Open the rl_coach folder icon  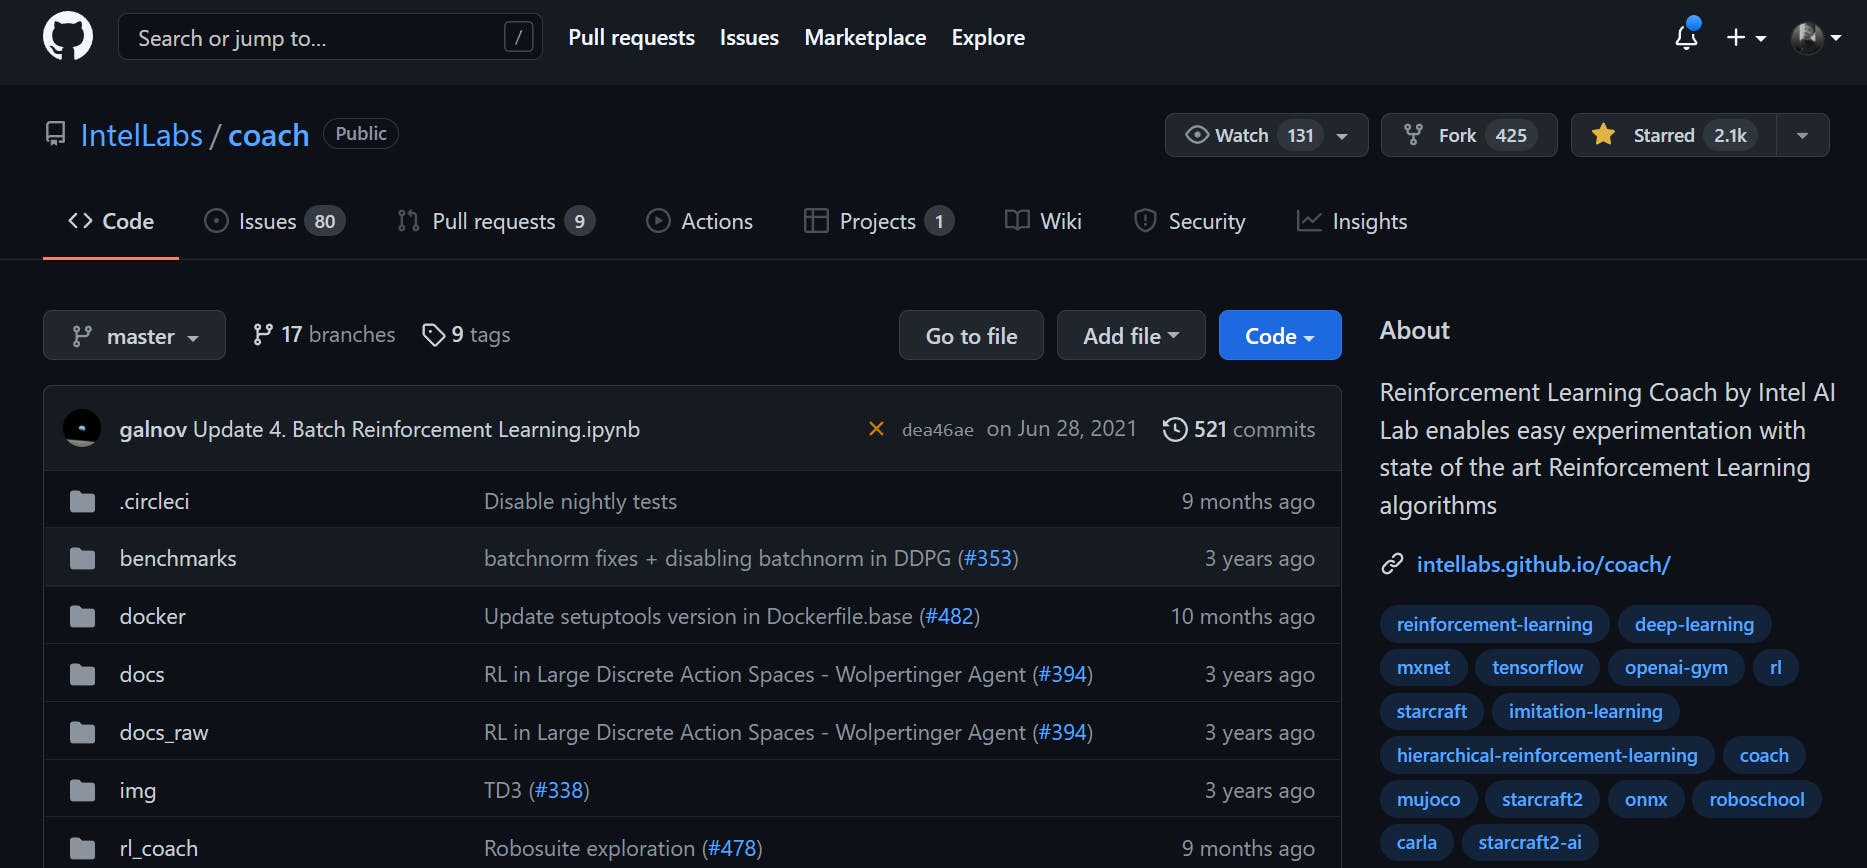point(83,849)
